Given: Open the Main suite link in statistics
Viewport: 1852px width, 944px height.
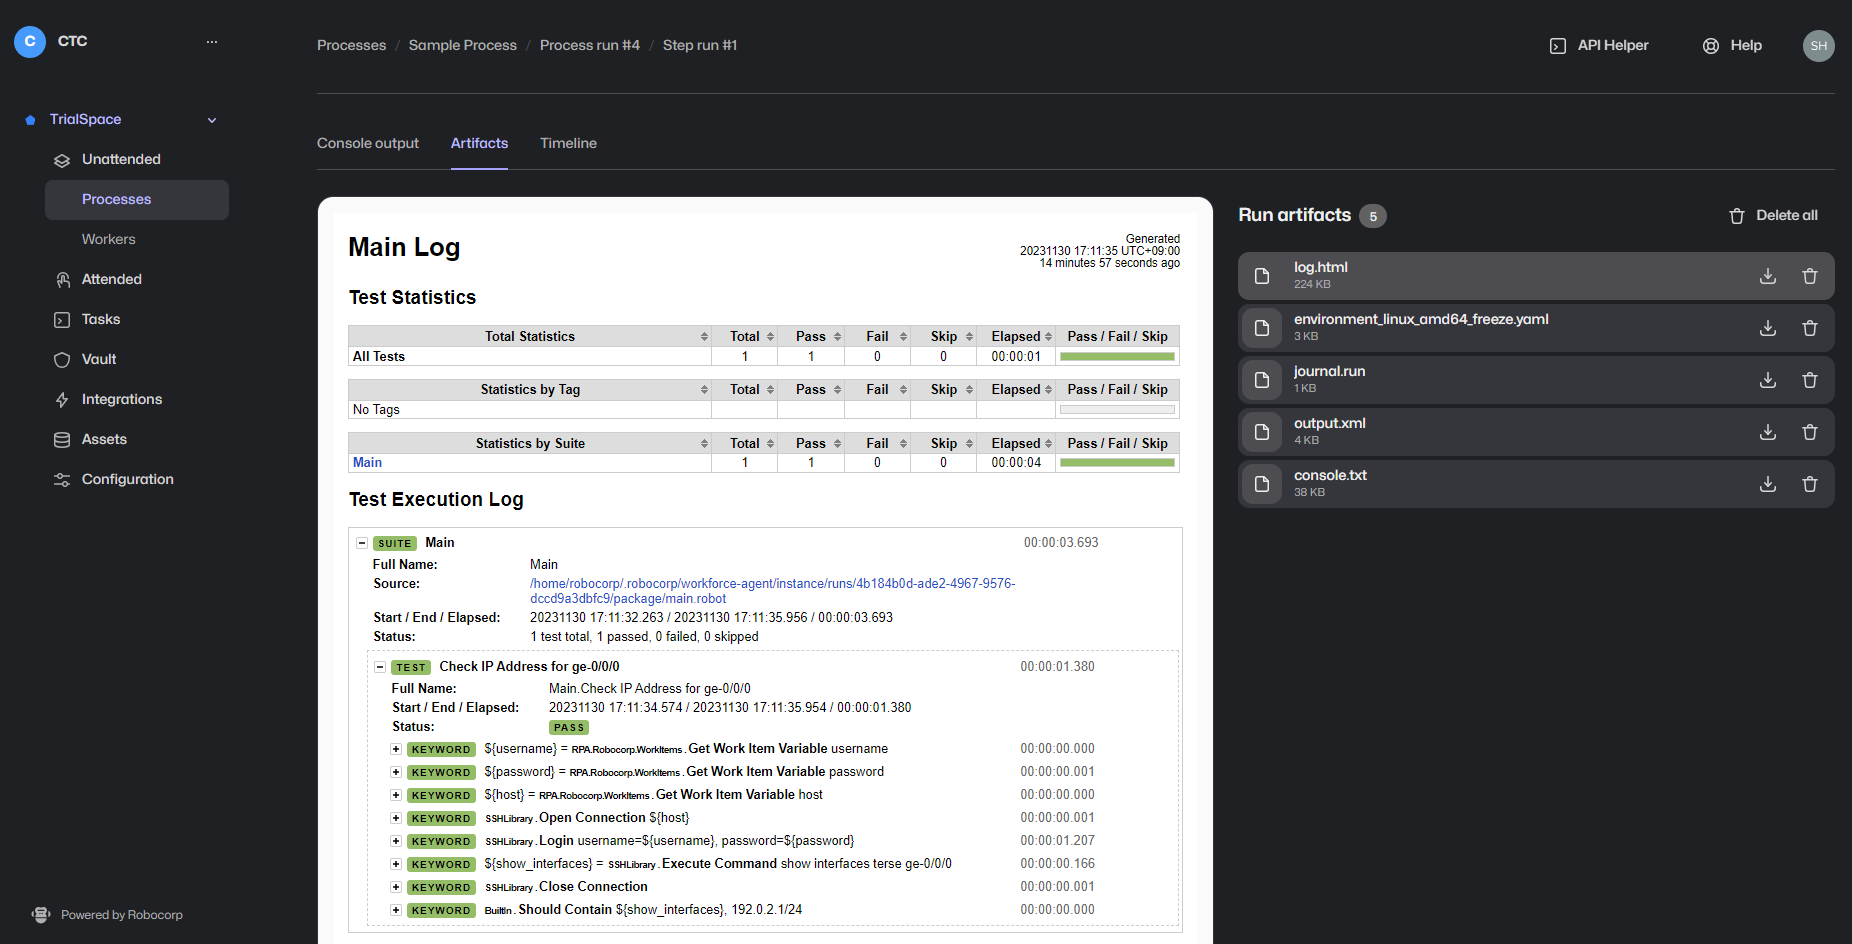Looking at the screenshot, I should 367,462.
